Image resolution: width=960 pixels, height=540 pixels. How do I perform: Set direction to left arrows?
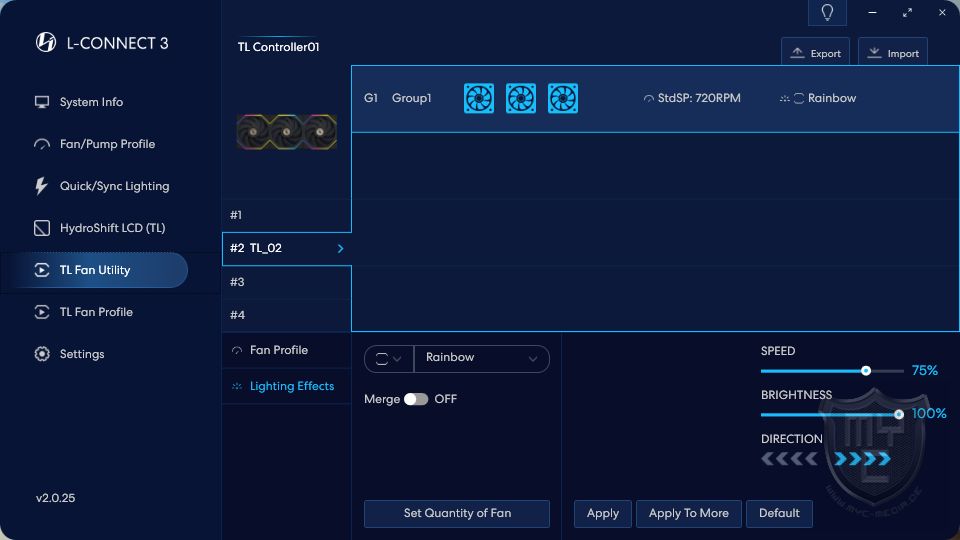(789, 459)
